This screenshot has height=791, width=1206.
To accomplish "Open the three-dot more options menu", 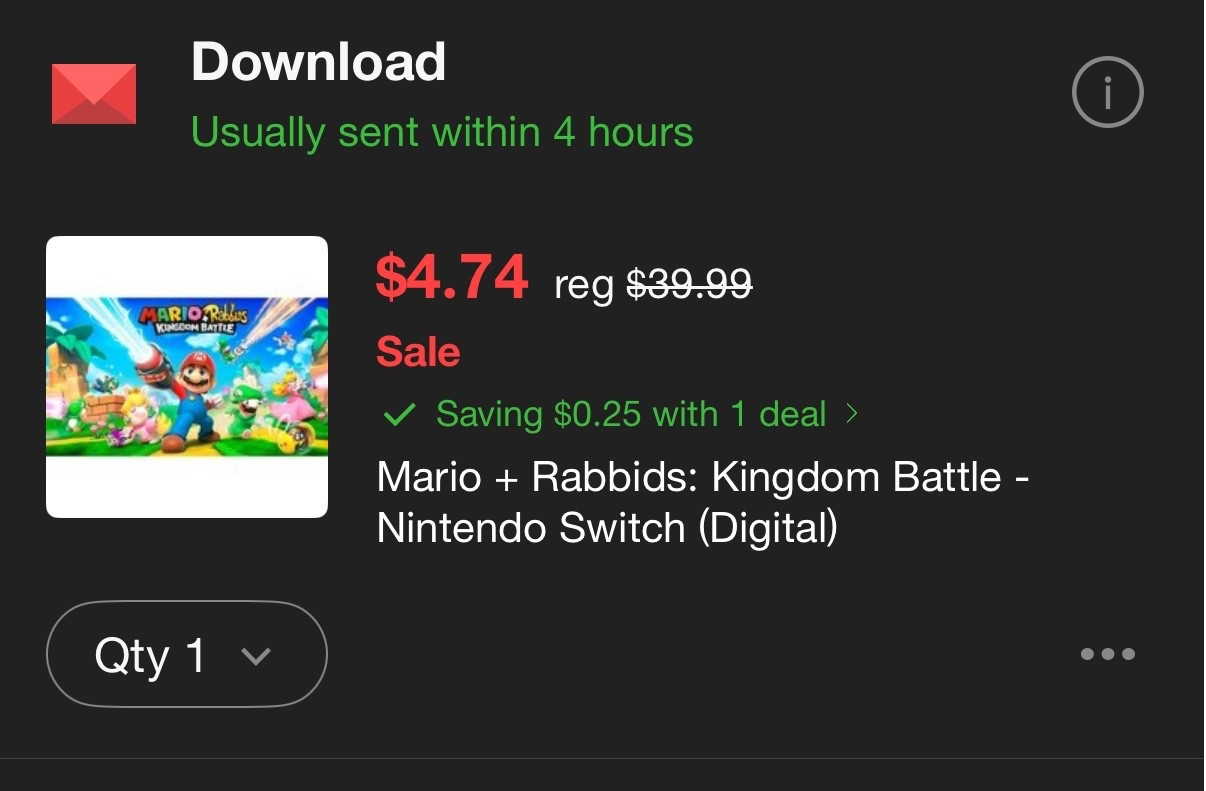I will (x=1107, y=655).
